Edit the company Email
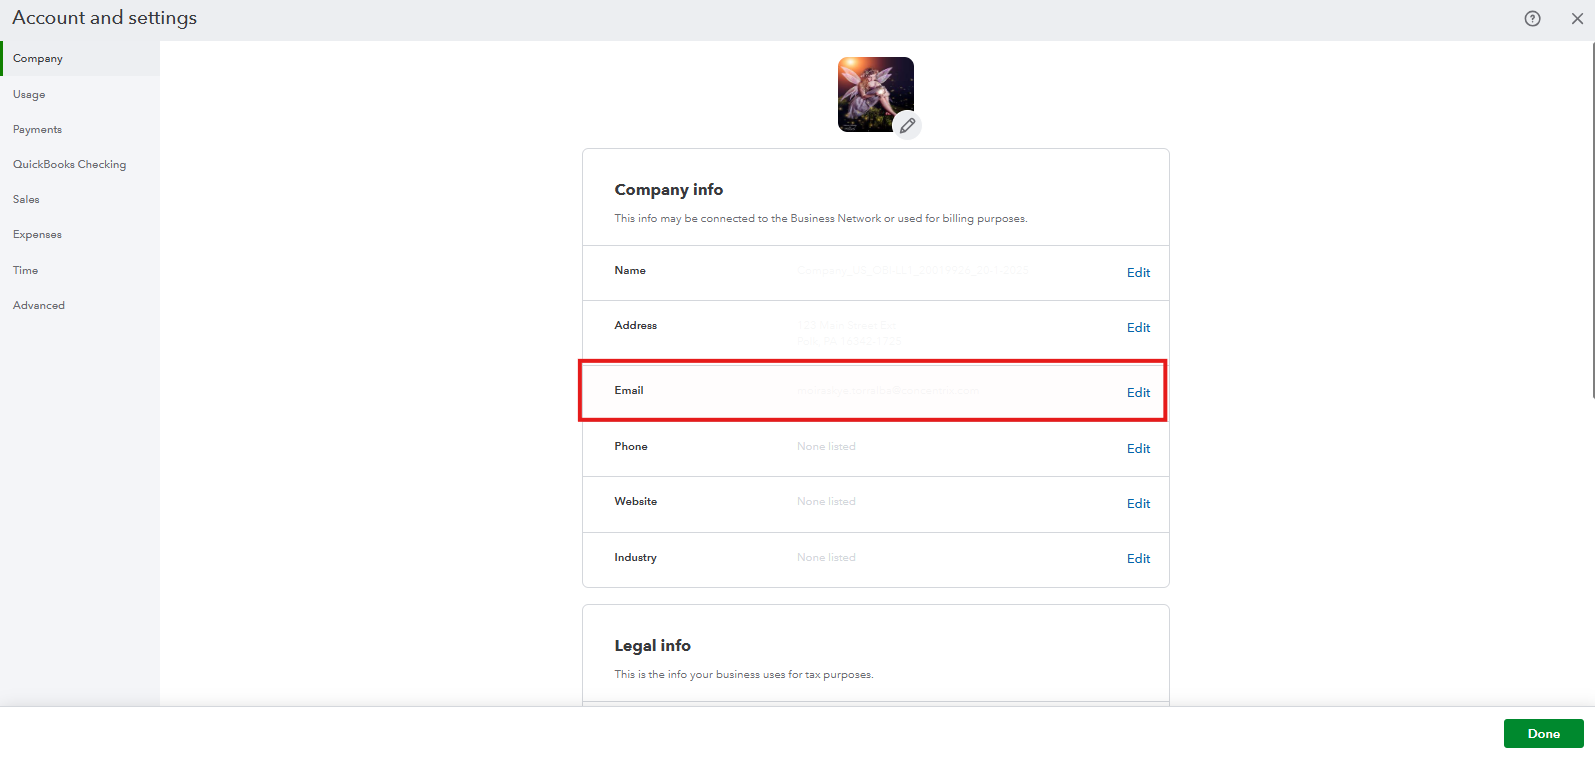 point(1138,393)
